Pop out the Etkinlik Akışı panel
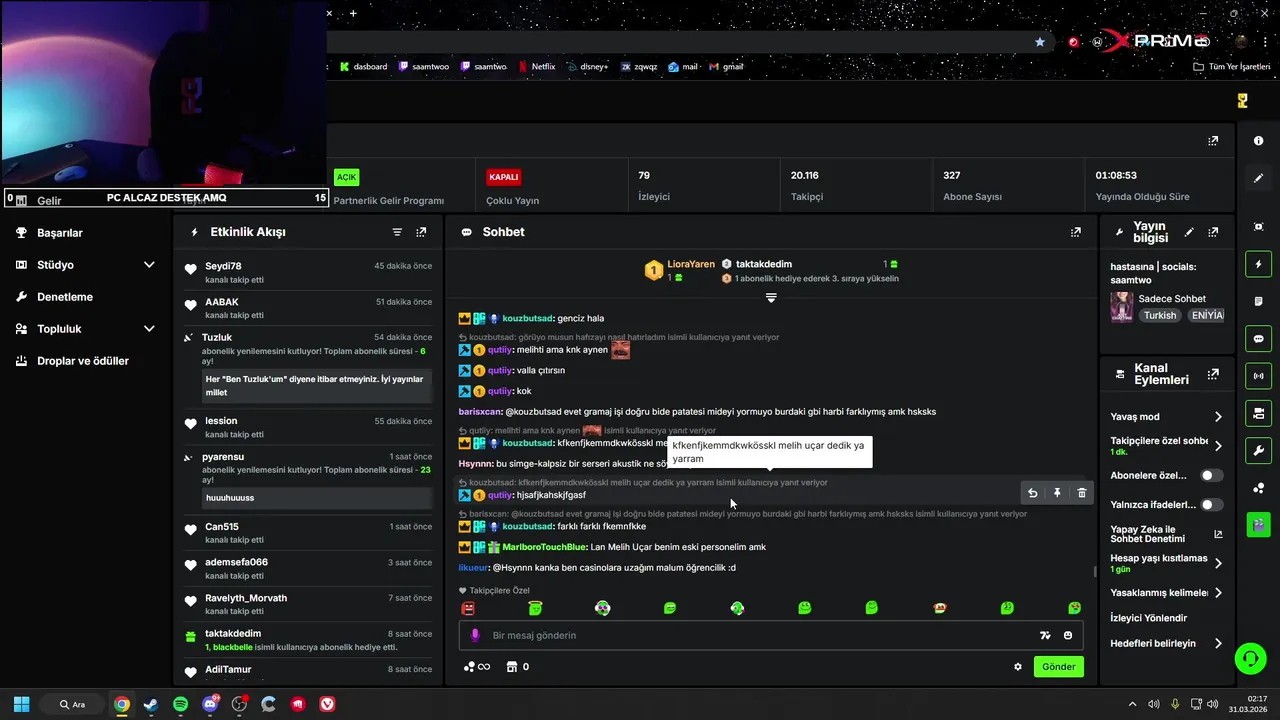Image resolution: width=1280 pixels, height=720 pixels. [421, 232]
